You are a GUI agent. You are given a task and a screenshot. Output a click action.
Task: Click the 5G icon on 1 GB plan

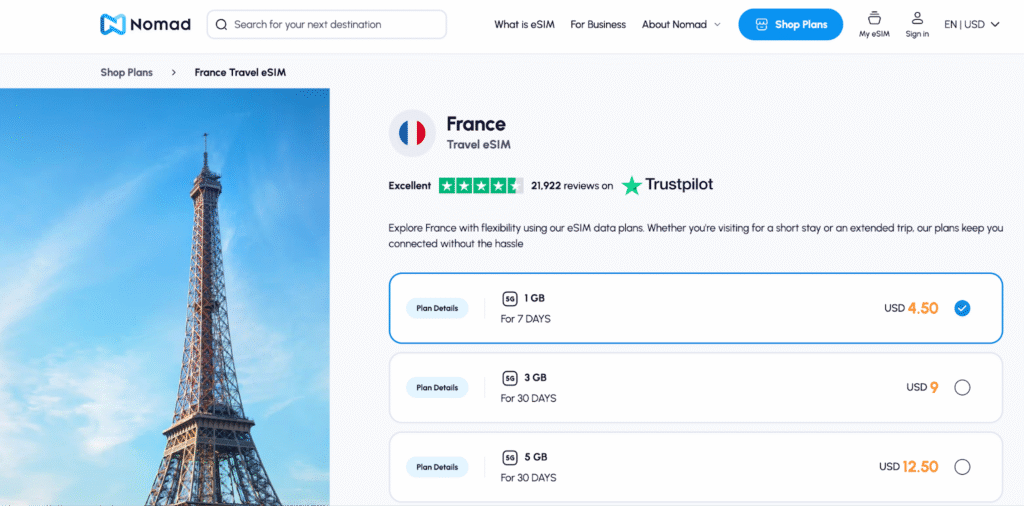(509, 298)
